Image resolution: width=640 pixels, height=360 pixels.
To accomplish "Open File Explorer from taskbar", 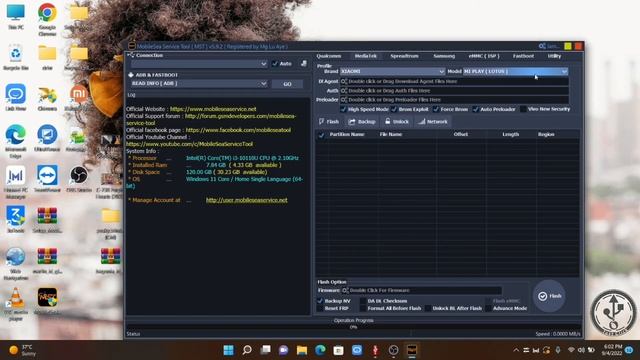I will tap(302, 350).
